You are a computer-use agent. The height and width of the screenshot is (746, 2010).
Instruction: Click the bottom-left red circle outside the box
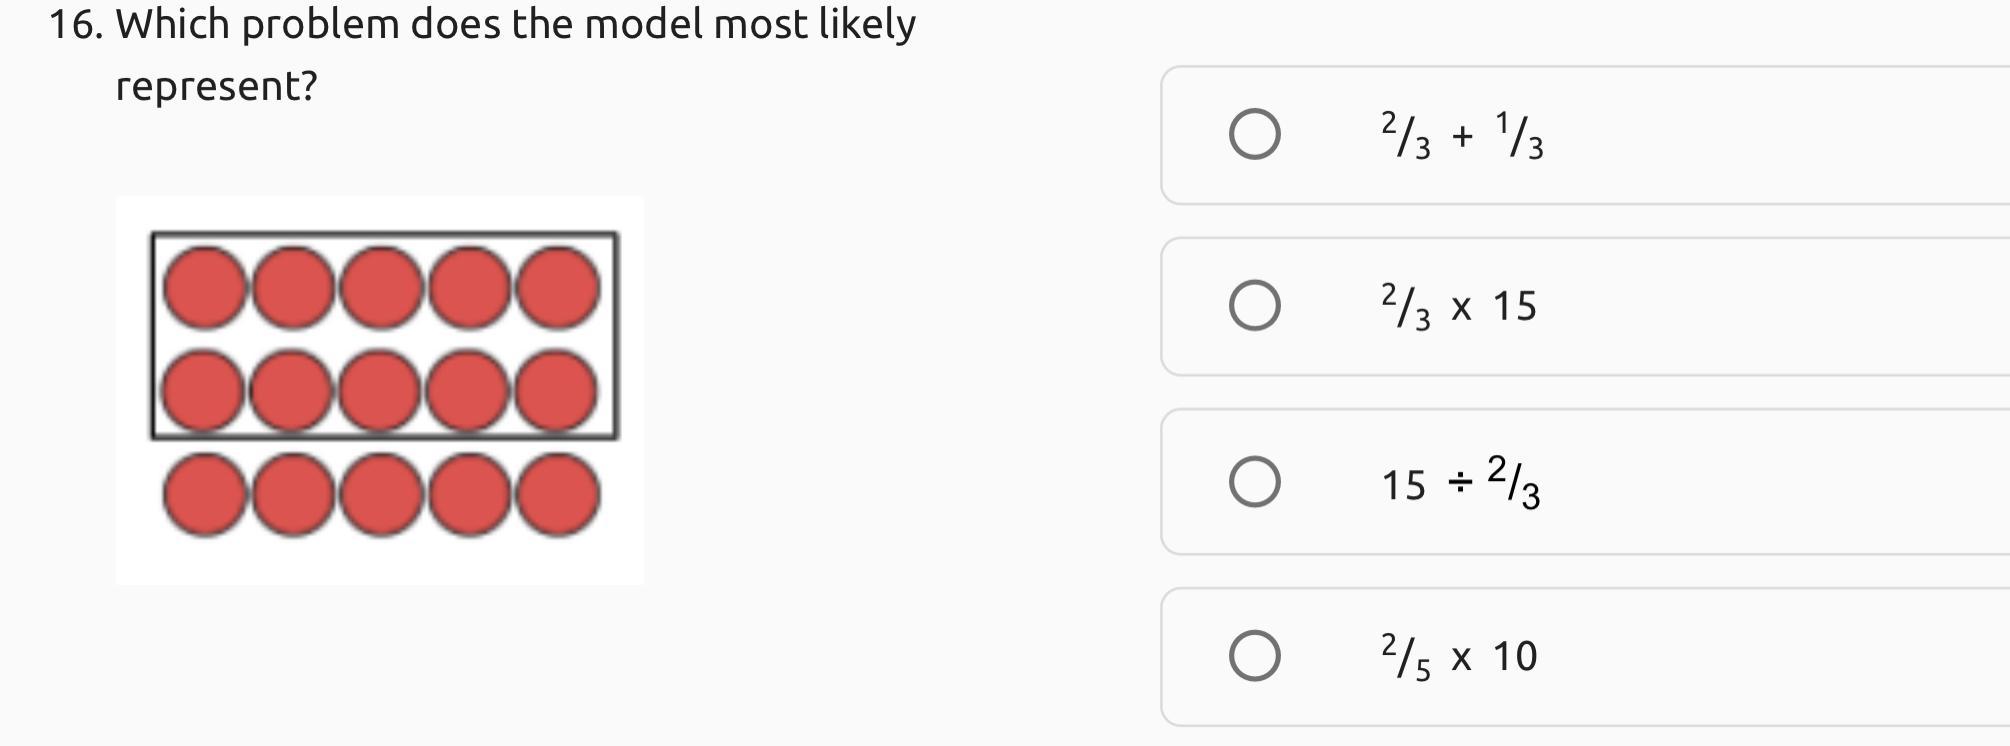pos(205,494)
